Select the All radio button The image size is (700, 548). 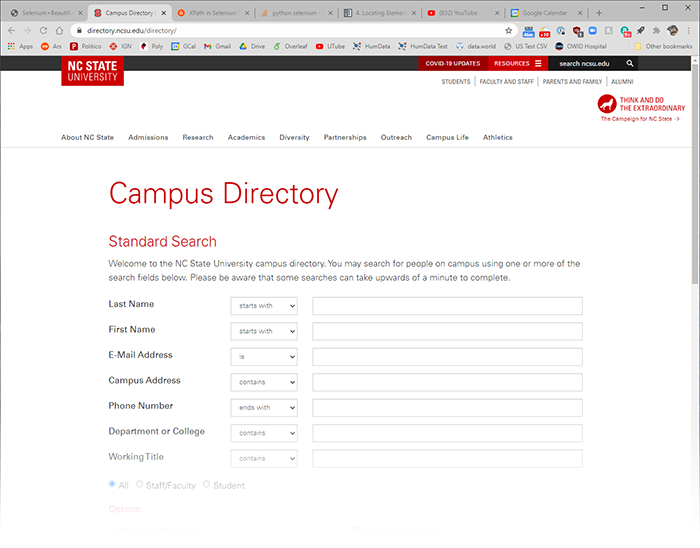(112, 484)
